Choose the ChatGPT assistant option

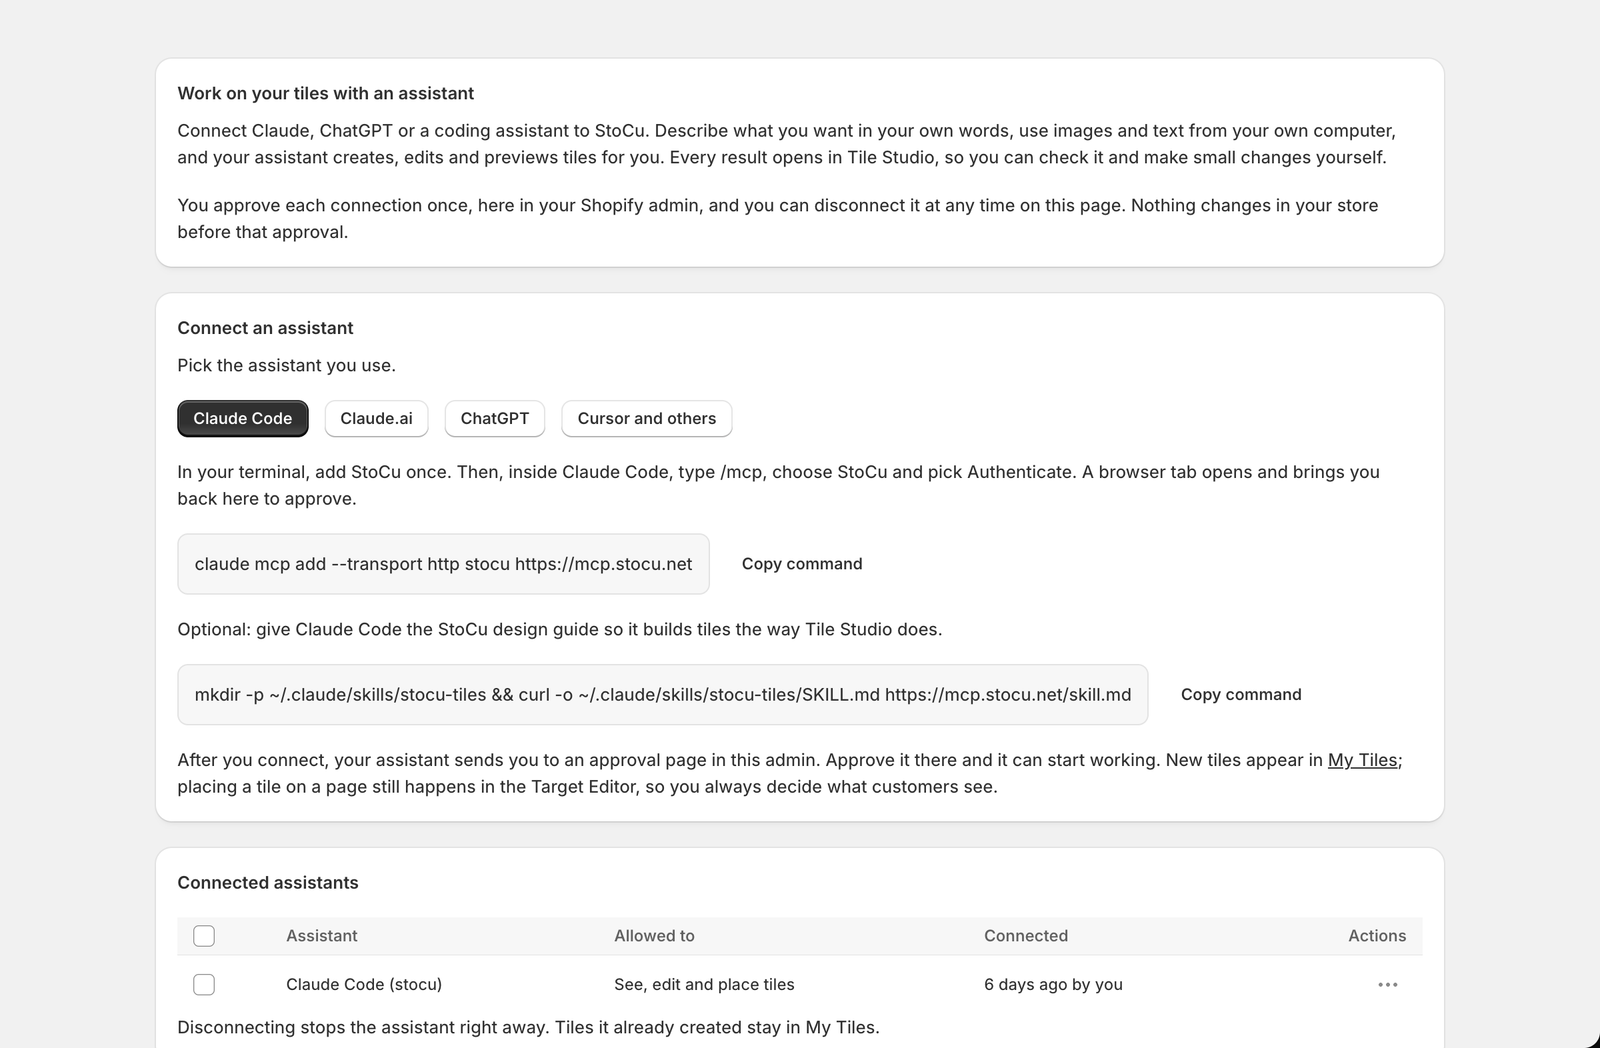(495, 419)
